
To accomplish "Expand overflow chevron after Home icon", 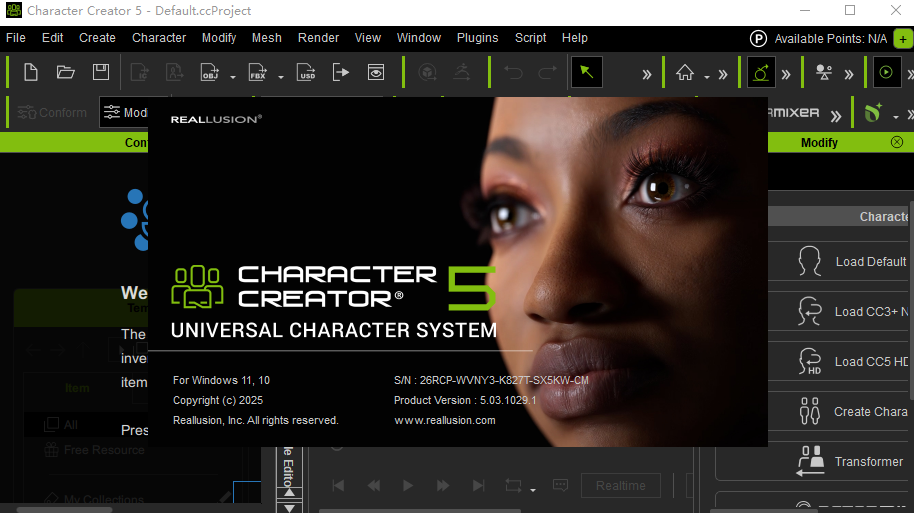I will pos(723,74).
